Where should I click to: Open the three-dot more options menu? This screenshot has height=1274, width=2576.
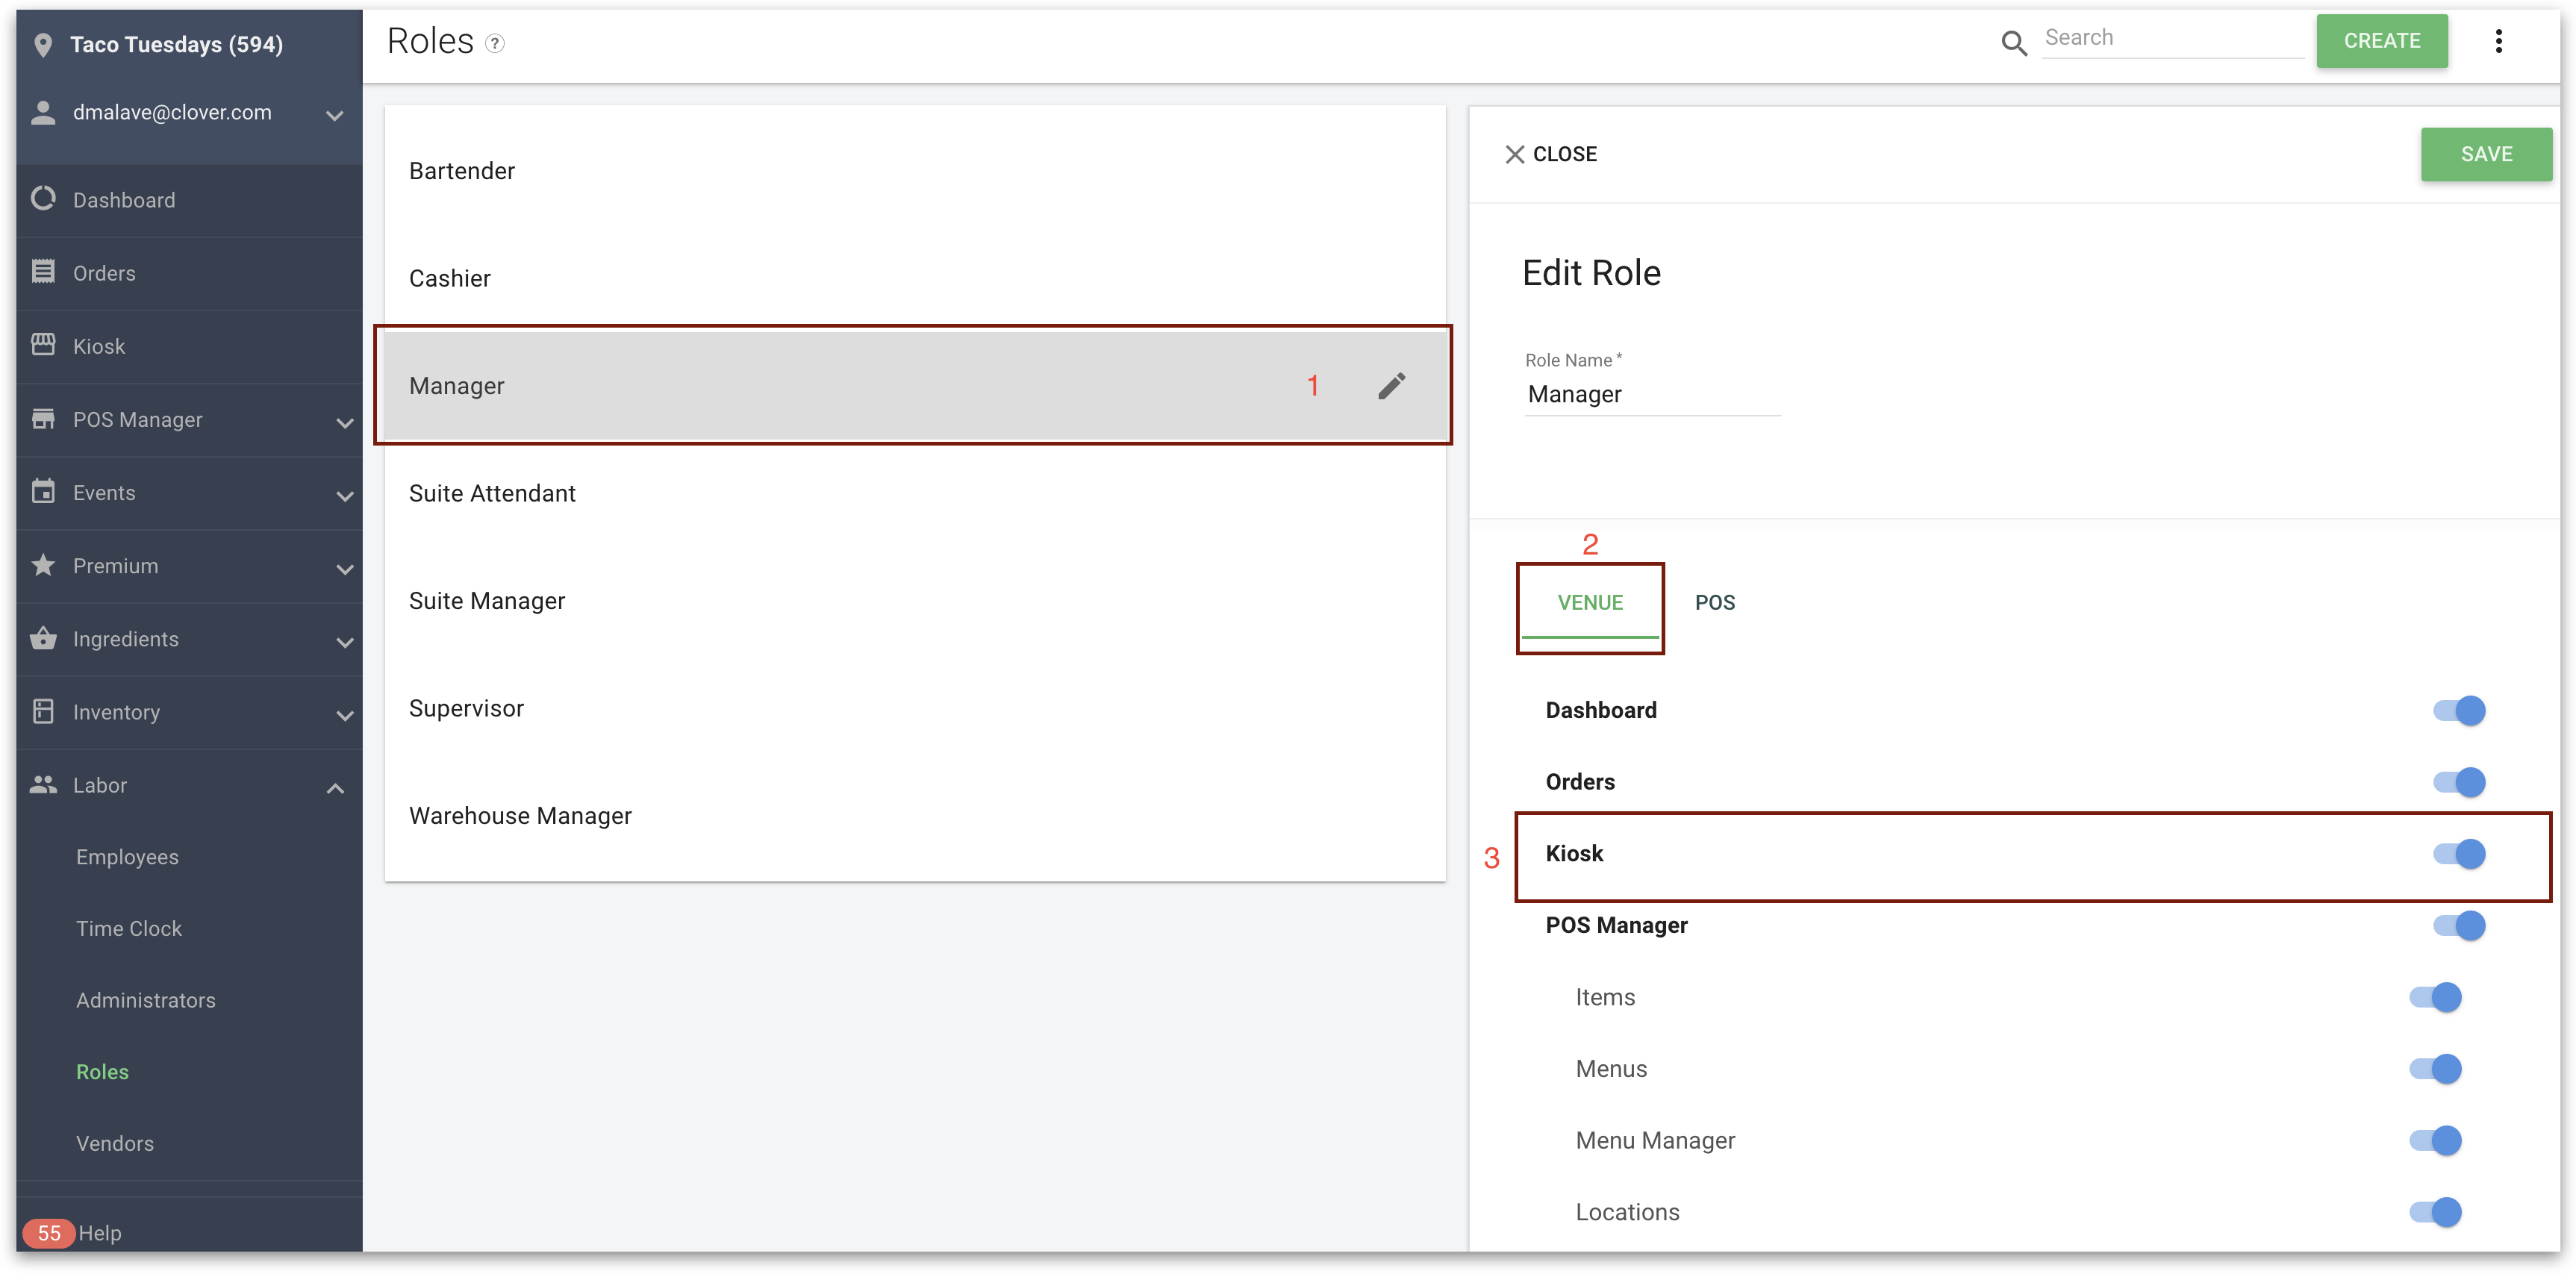2498,41
